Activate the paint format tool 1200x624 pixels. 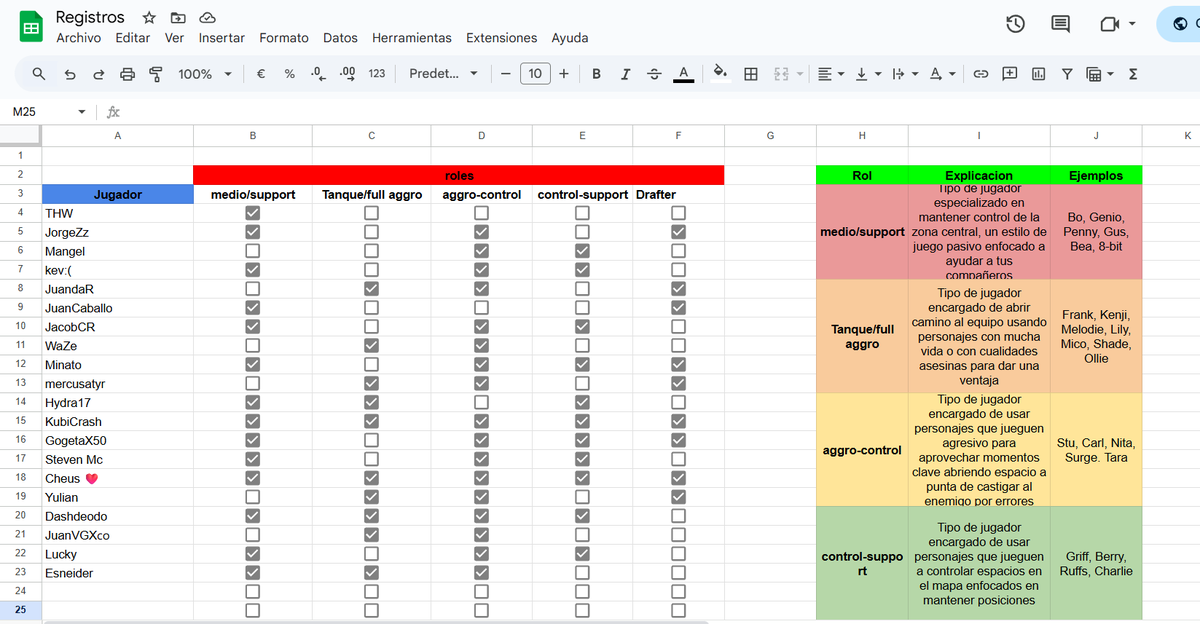[x=155, y=74]
